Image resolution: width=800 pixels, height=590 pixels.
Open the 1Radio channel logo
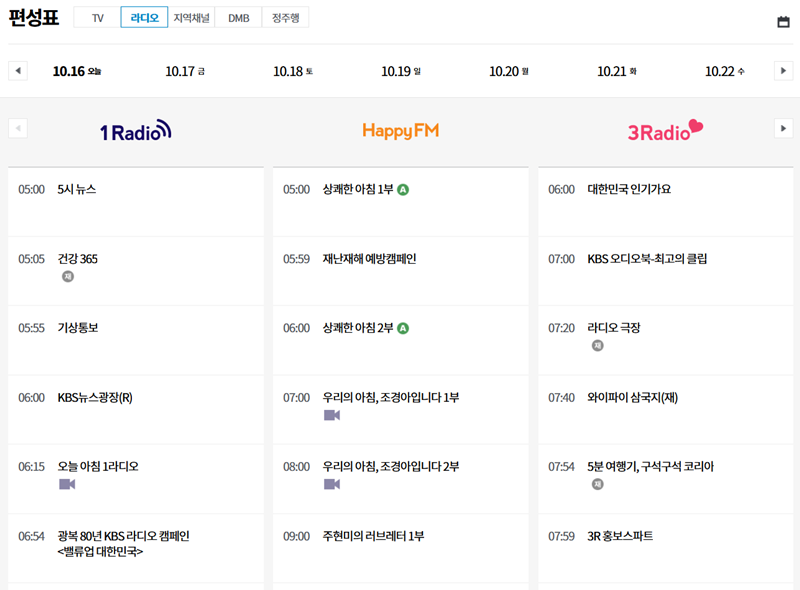pos(136,131)
